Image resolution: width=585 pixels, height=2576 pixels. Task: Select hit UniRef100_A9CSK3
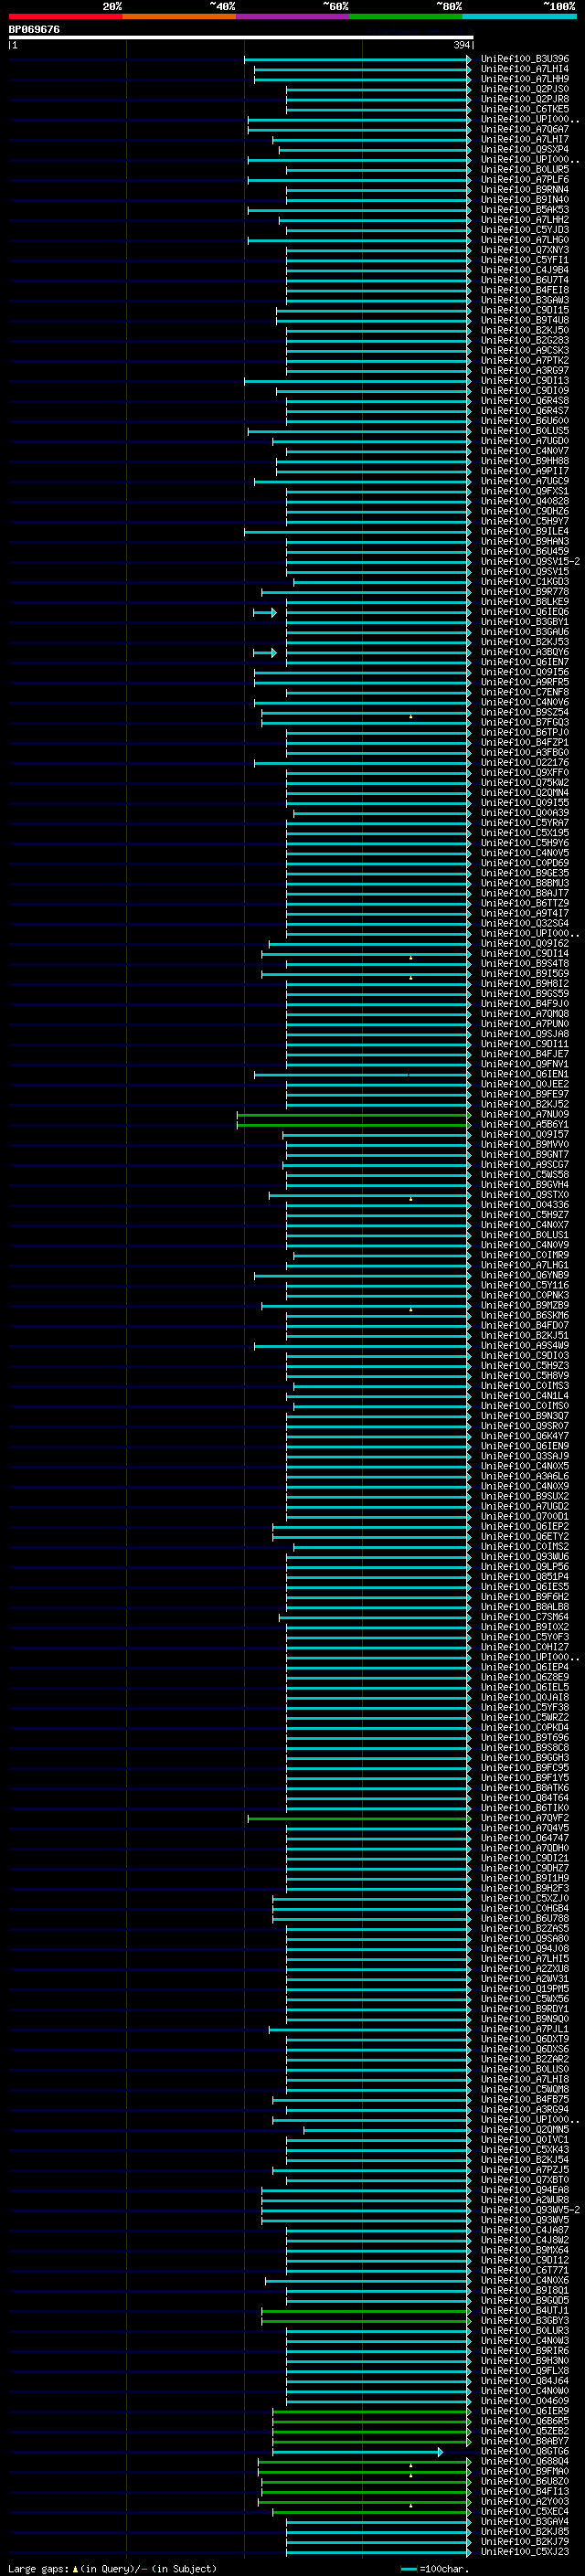click(x=524, y=350)
